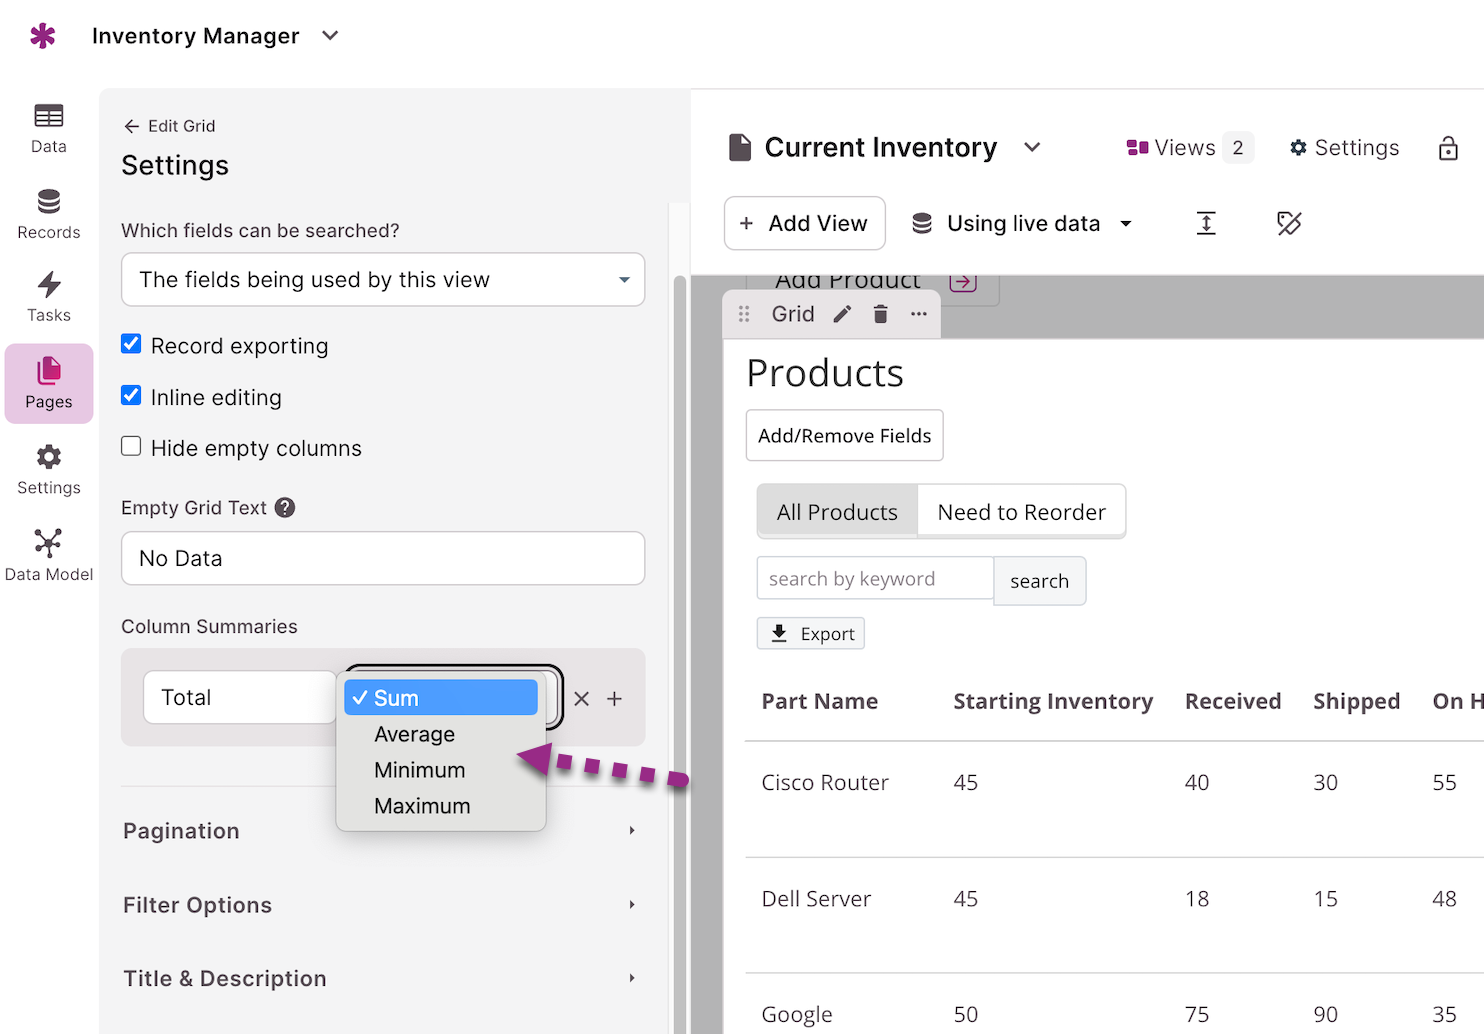Expand the Pagination section
The image size is (1484, 1034).
point(380,831)
